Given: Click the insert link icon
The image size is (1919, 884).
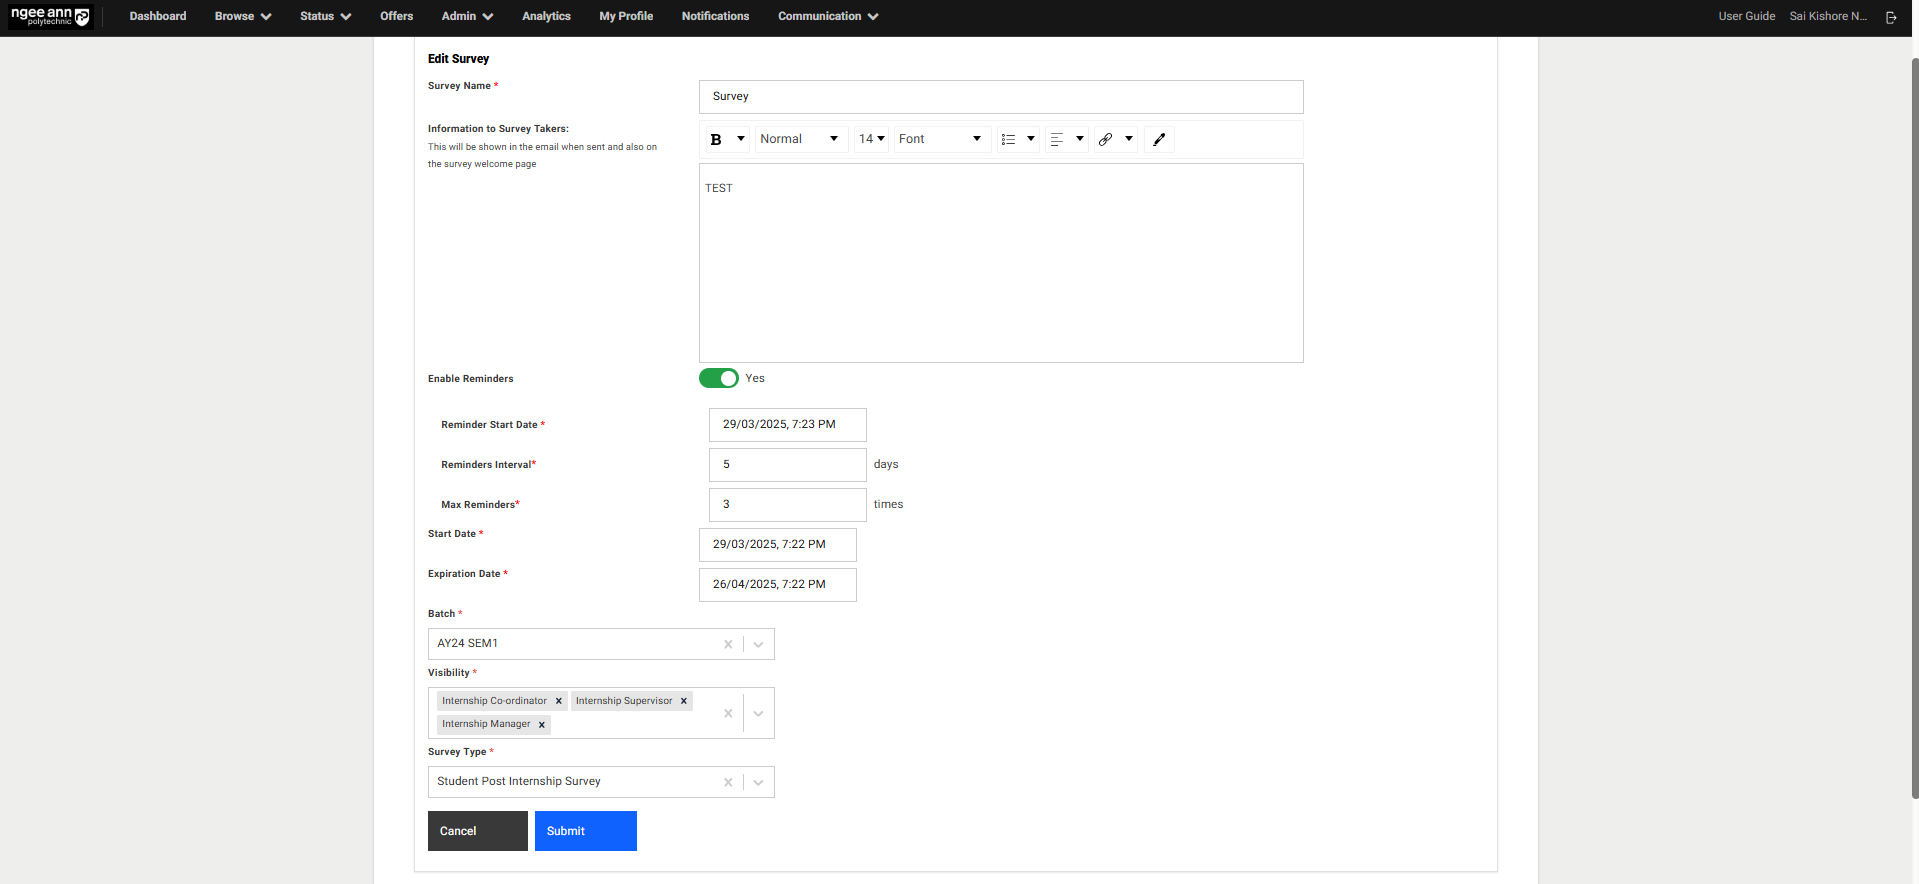Looking at the screenshot, I should click(1105, 140).
